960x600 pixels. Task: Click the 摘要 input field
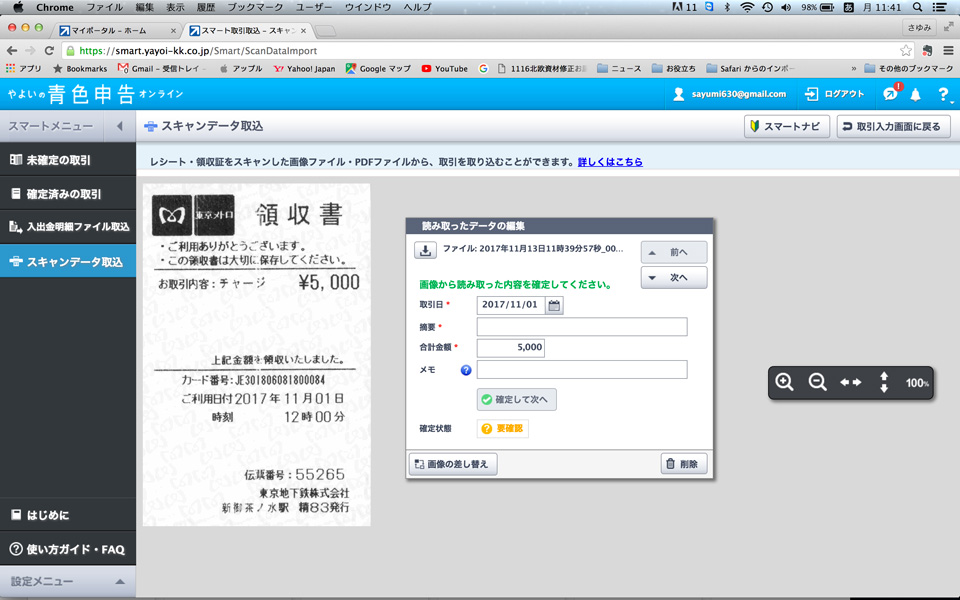point(582,327)
